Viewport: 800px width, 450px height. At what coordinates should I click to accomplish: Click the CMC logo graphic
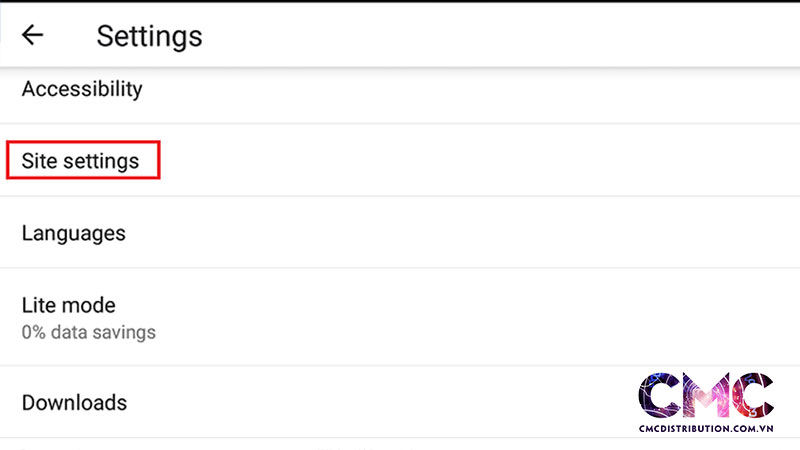coord(705,395)
